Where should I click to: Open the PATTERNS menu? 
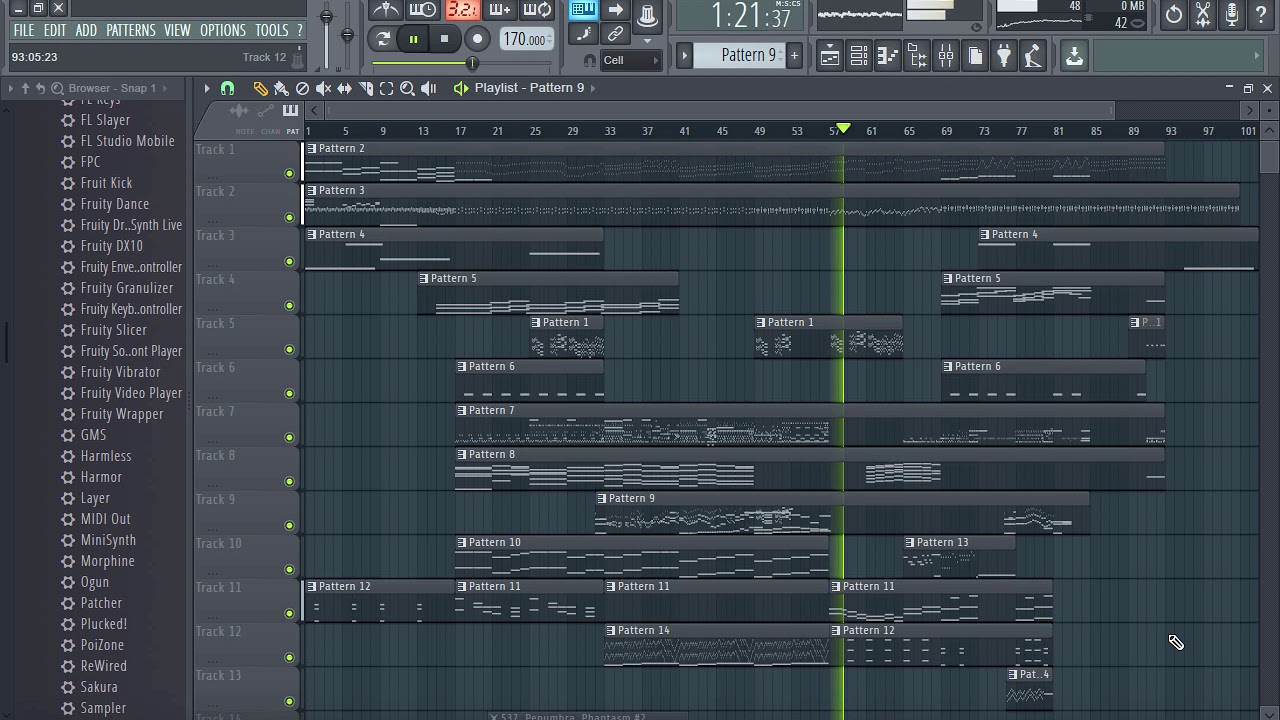(131, 30)
